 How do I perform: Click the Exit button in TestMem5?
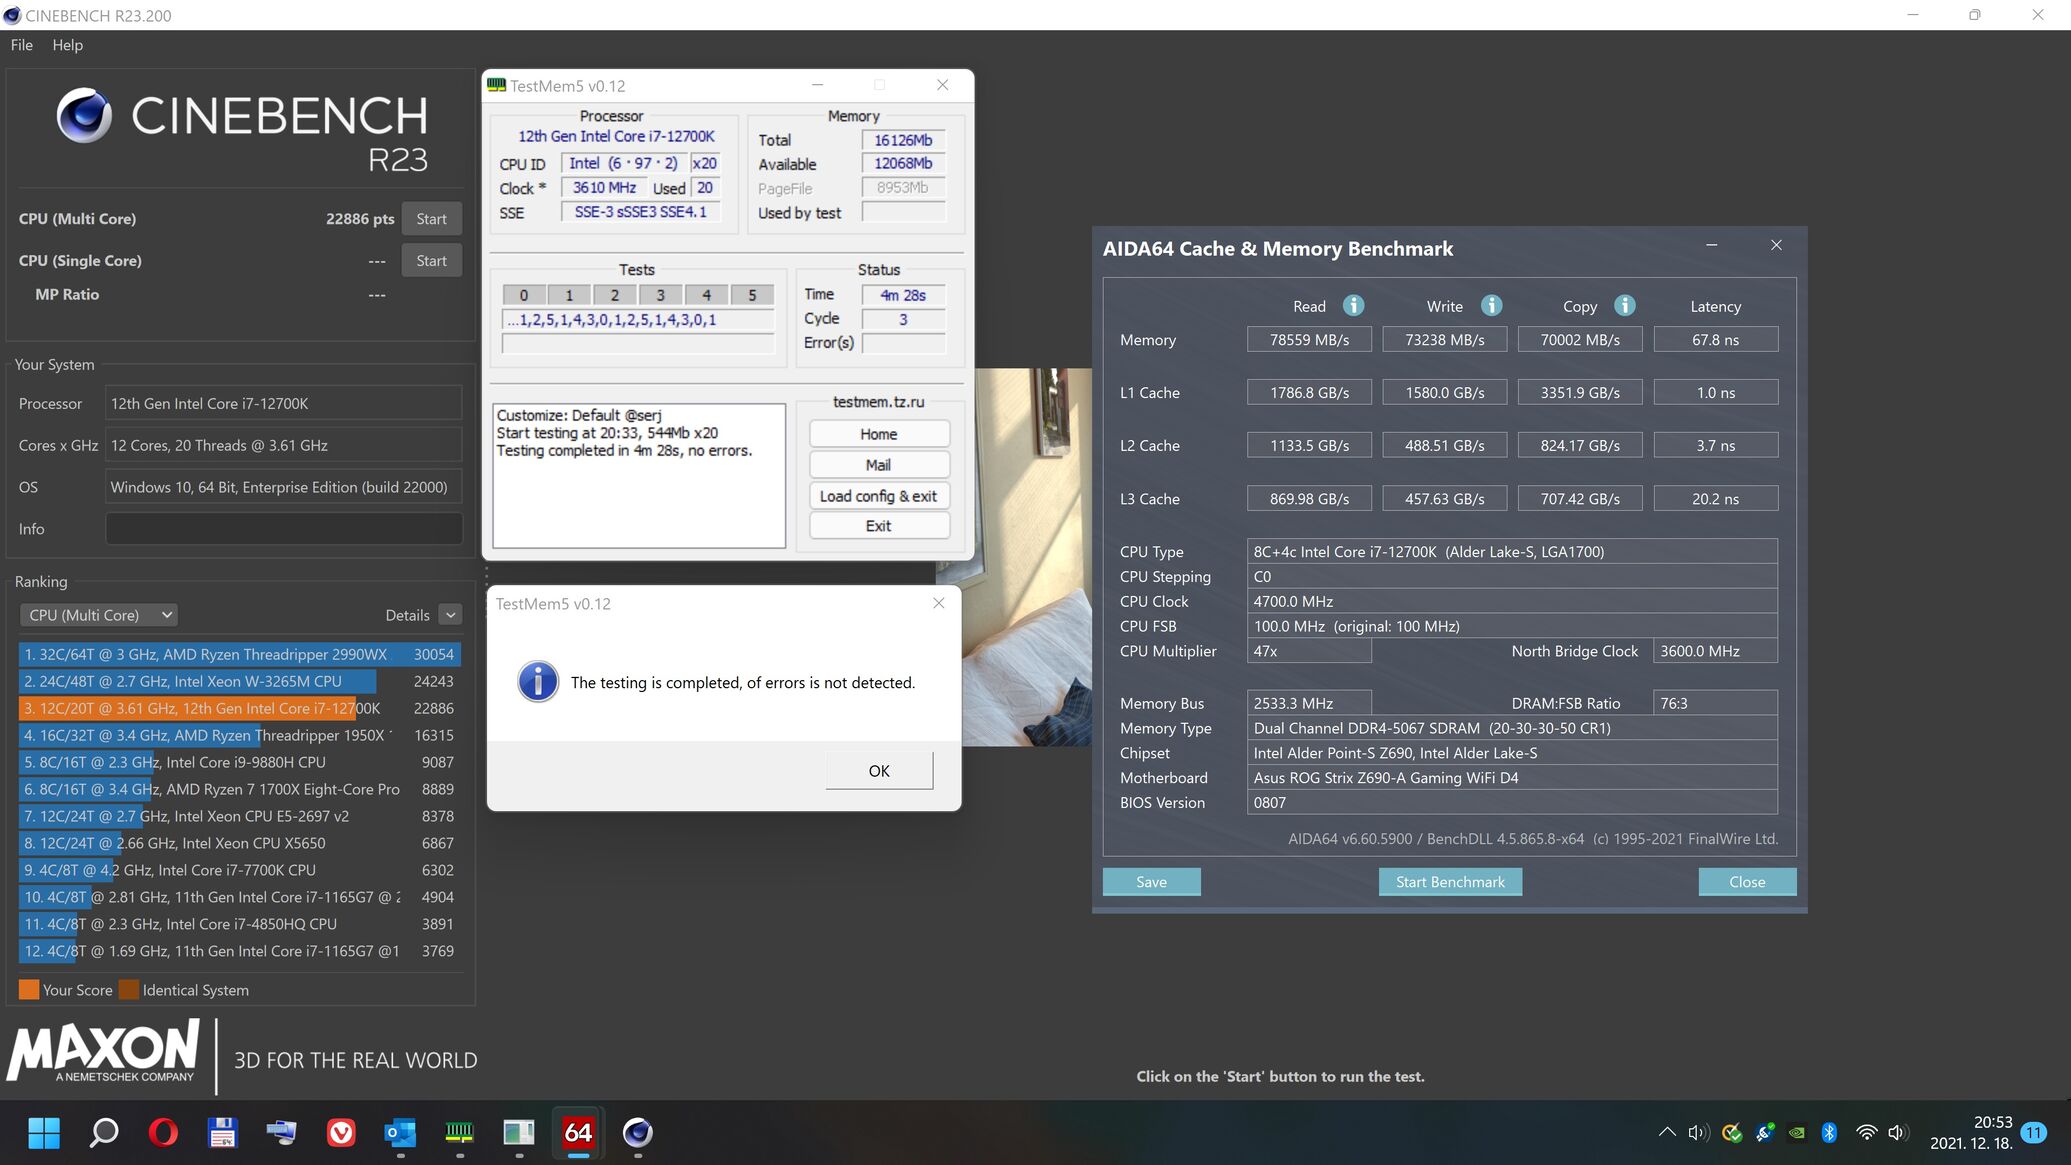(x=878, y=526)
